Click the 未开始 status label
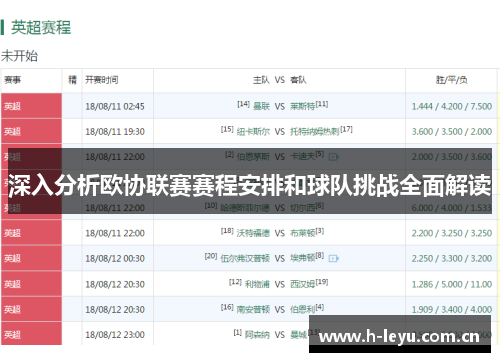The width and height of the screenshot is (500, 362). coord(19,56)
